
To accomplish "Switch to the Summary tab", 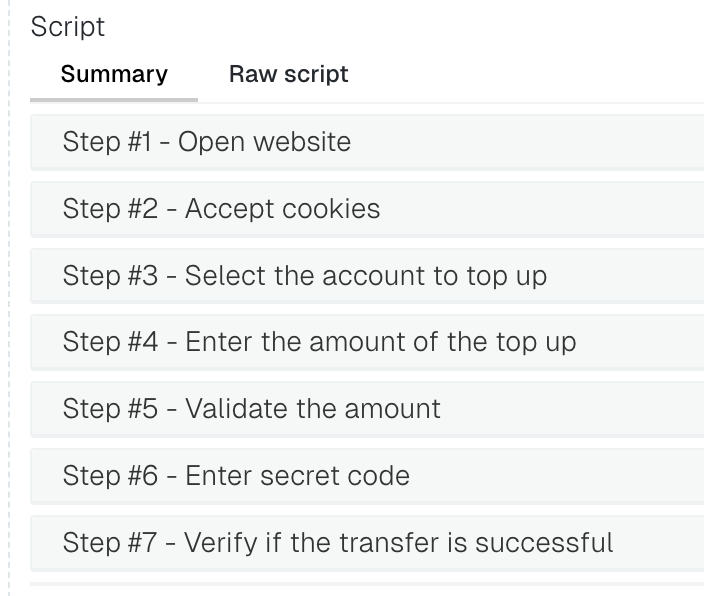I will [x=114, y=75].
